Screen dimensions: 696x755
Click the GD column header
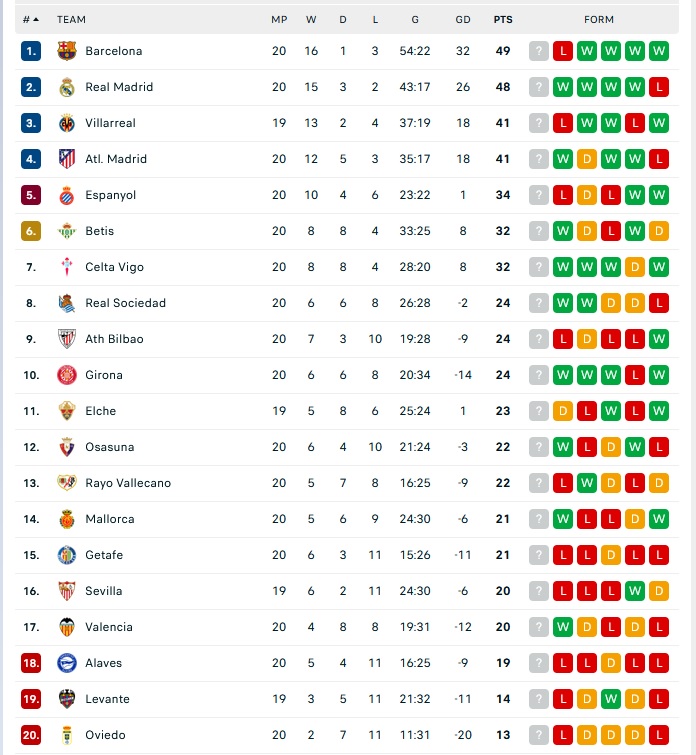point(463,19)
